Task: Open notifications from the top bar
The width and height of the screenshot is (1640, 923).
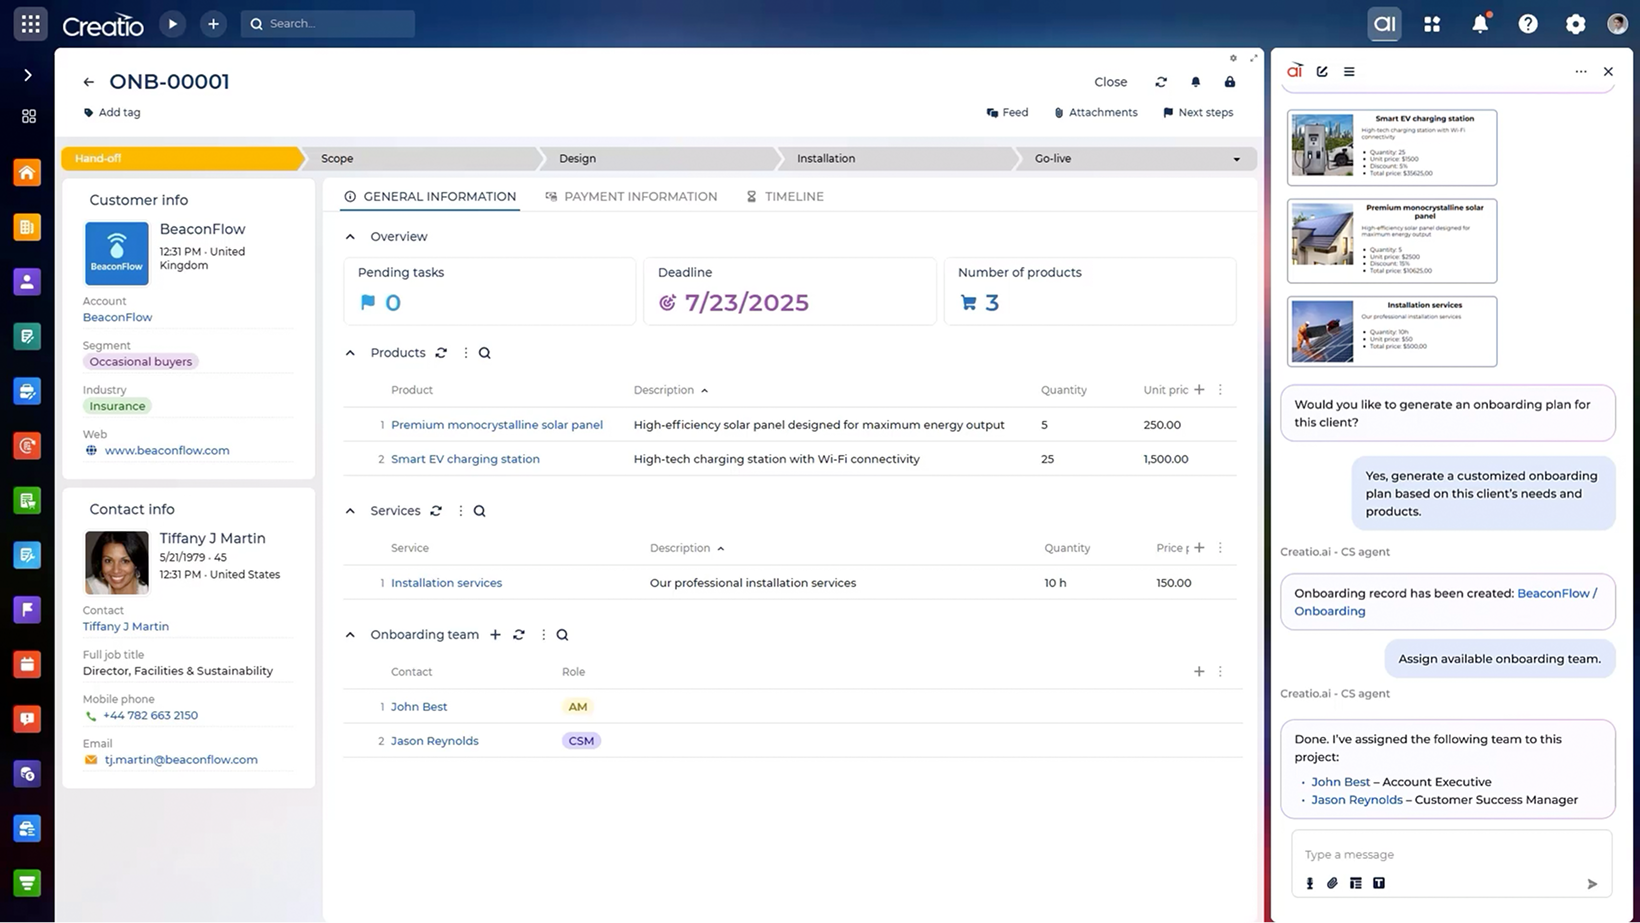Action: (1481, 23)
